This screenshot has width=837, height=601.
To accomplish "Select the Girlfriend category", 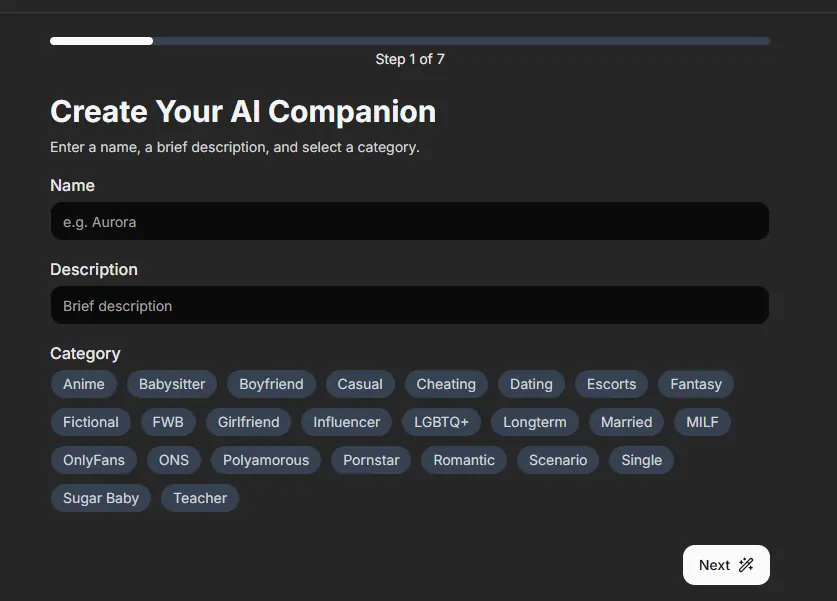I will [249, 422].
